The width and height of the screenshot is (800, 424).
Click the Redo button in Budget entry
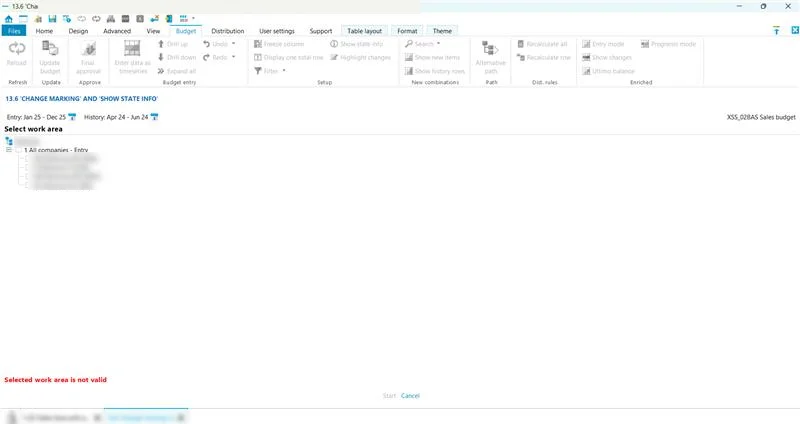215,58
